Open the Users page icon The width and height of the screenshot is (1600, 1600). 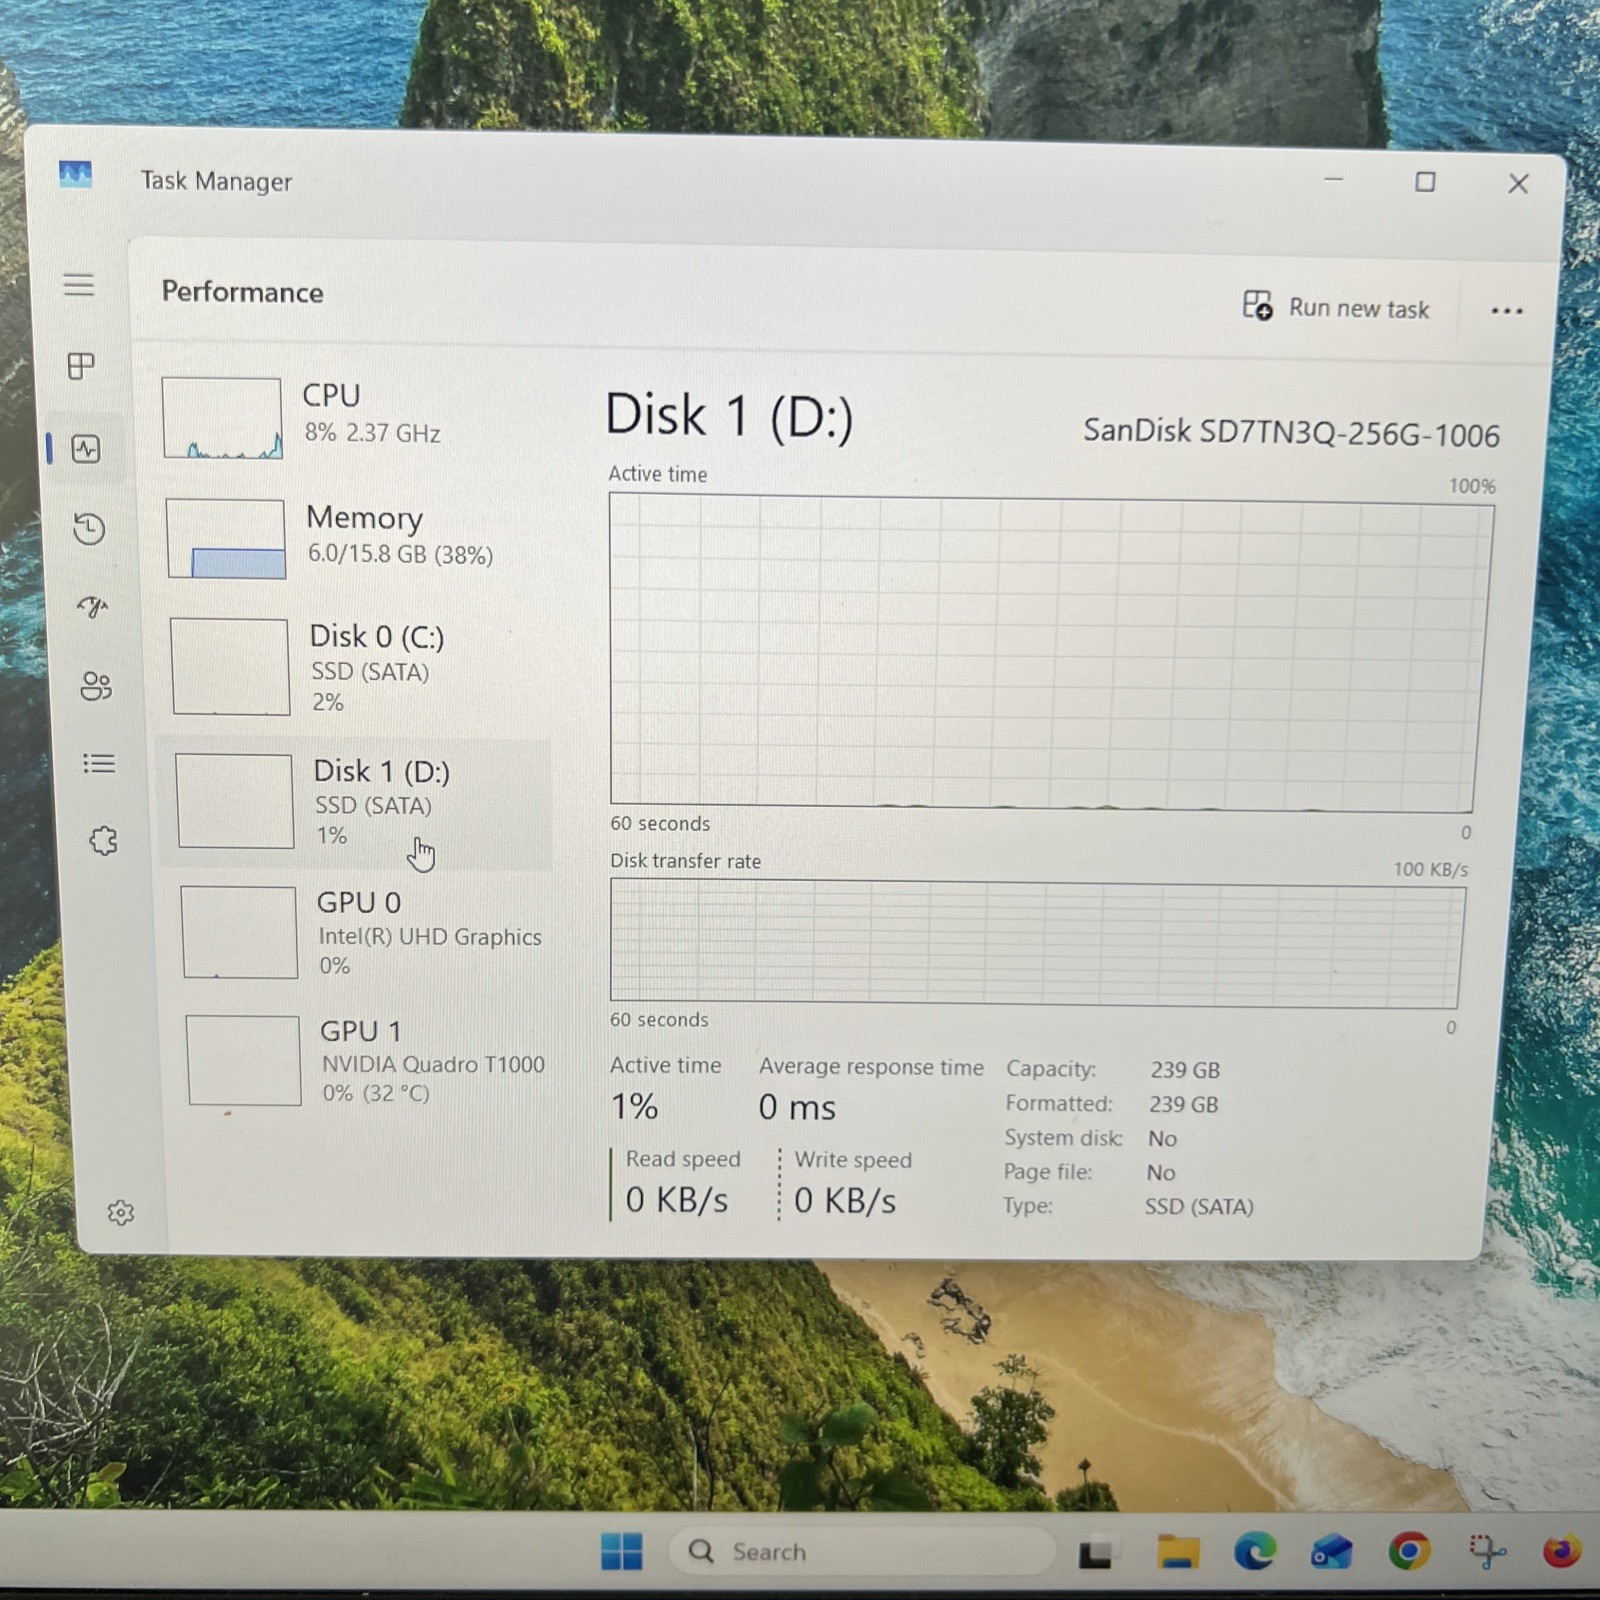(x=96, y=686)
